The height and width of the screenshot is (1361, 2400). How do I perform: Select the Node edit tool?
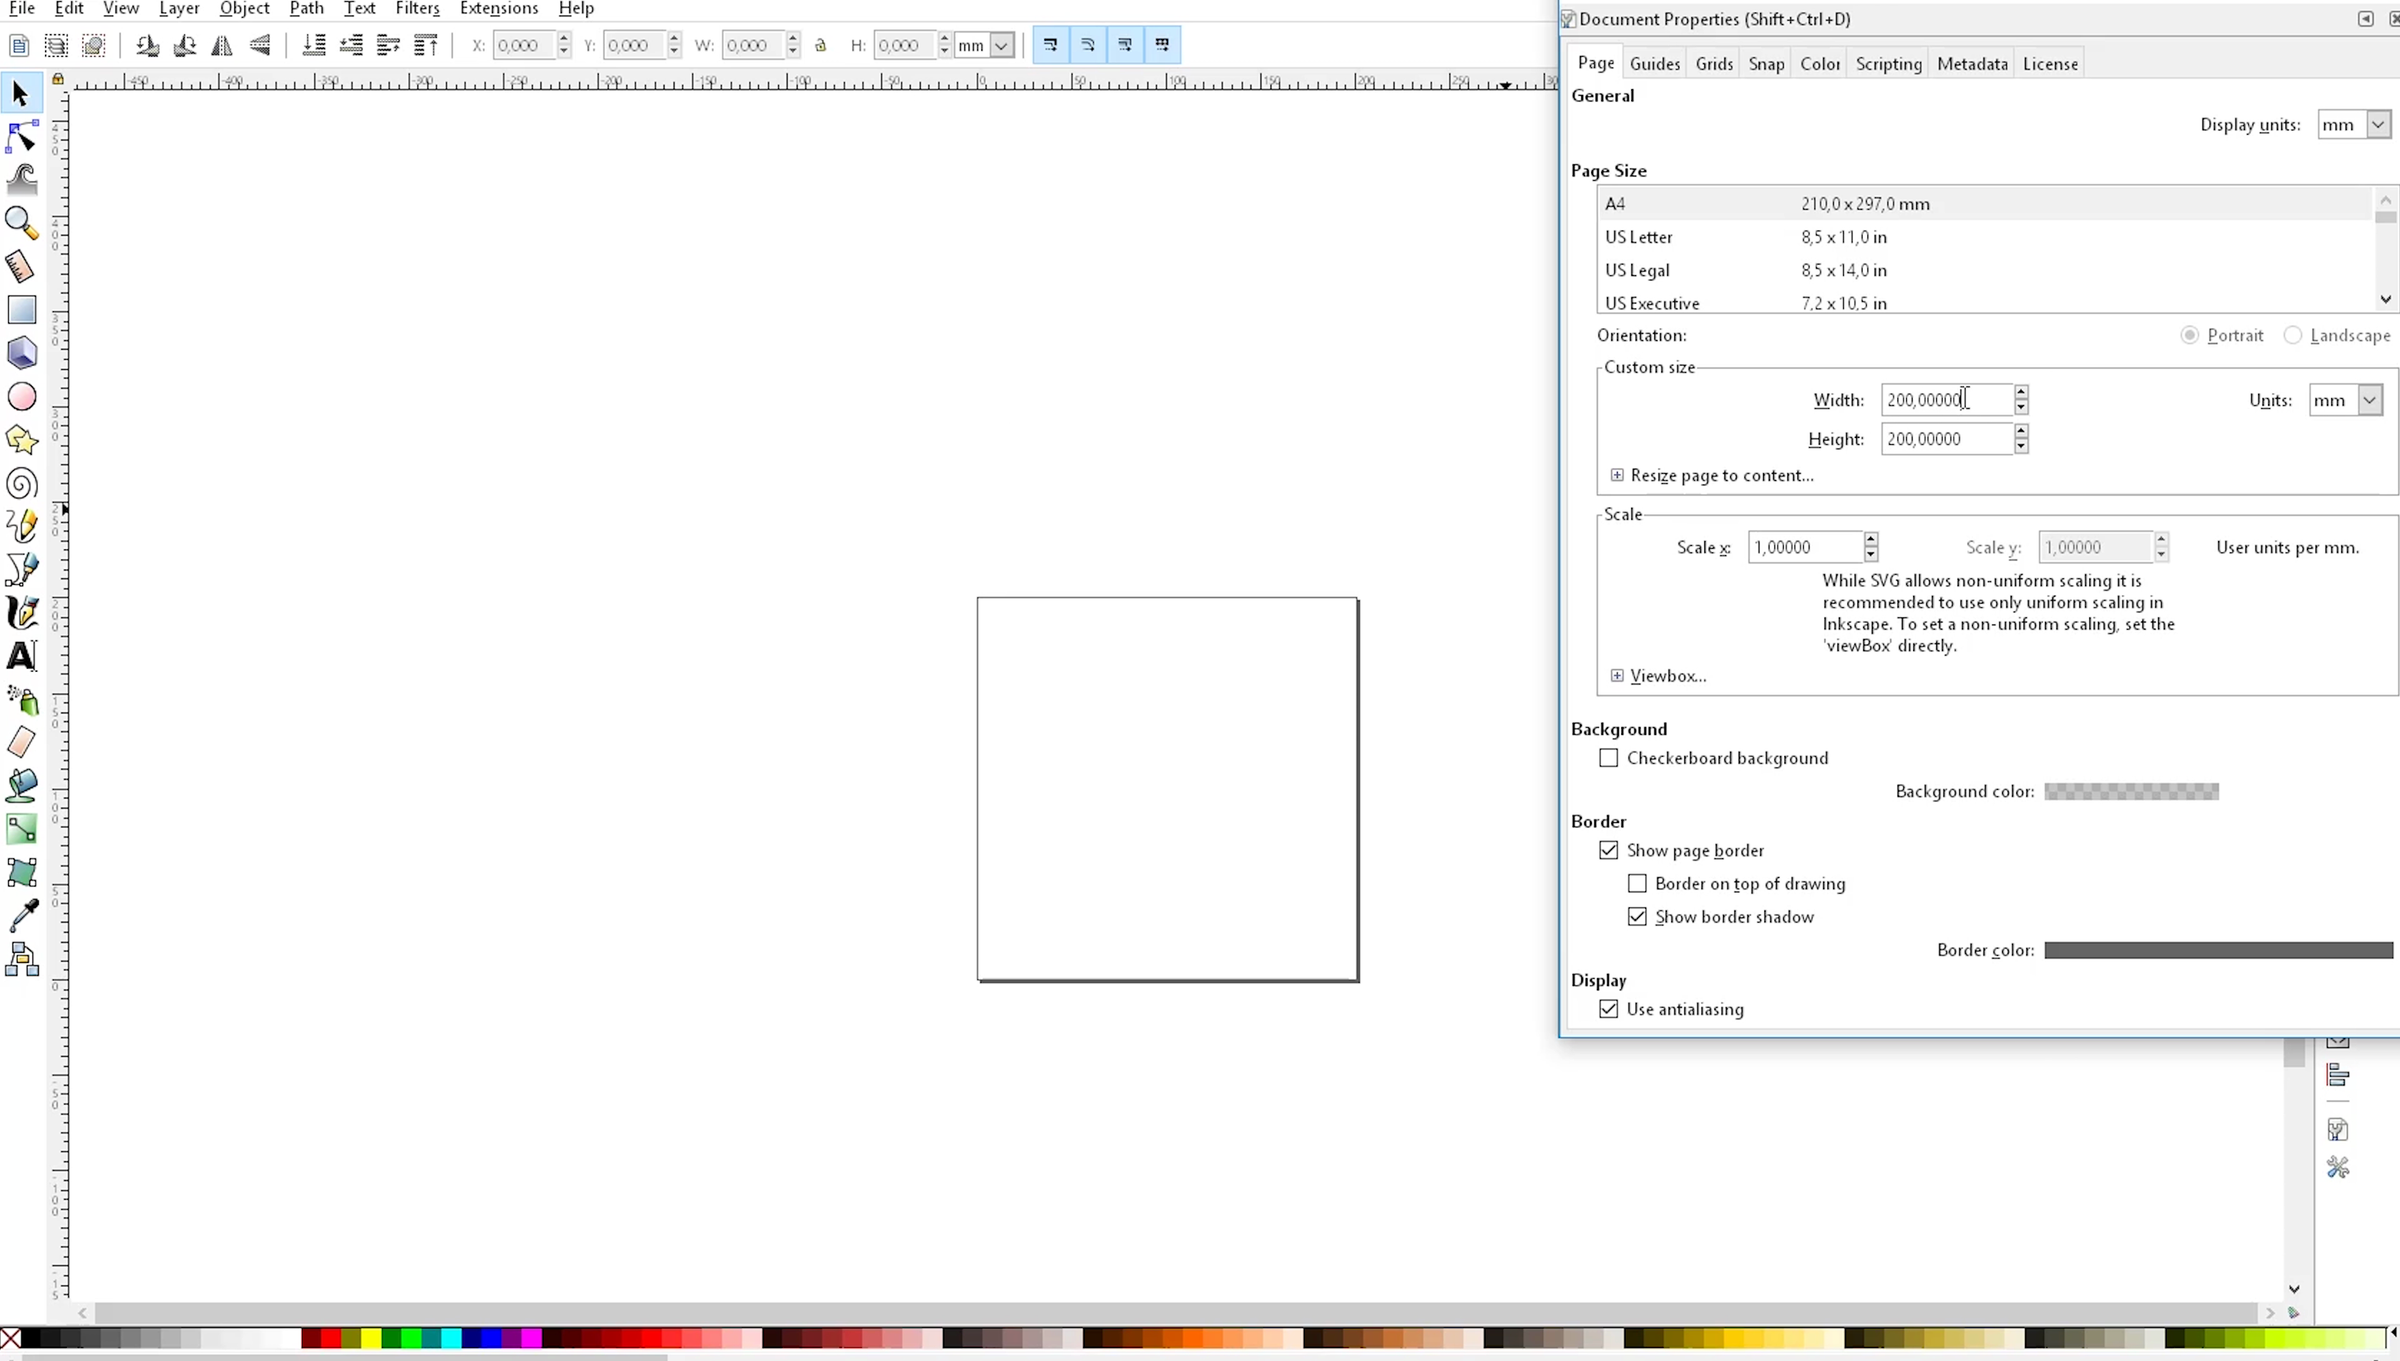(x=22, y=137)
